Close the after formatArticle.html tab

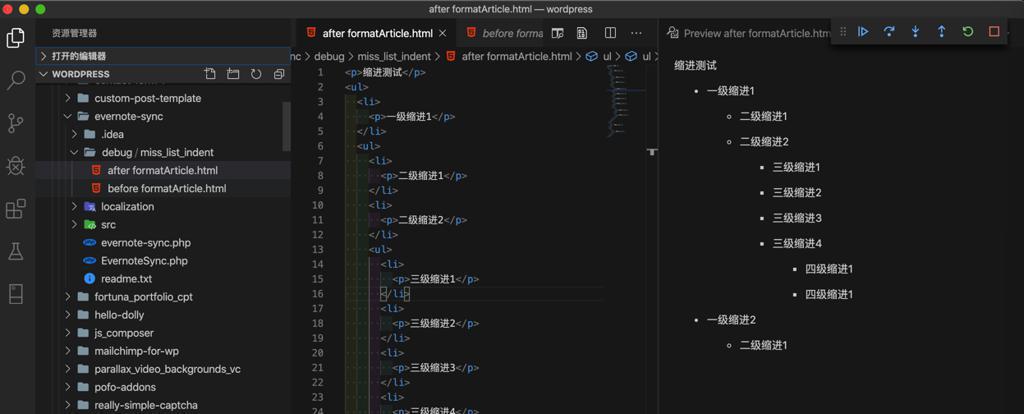click(442, 33)
